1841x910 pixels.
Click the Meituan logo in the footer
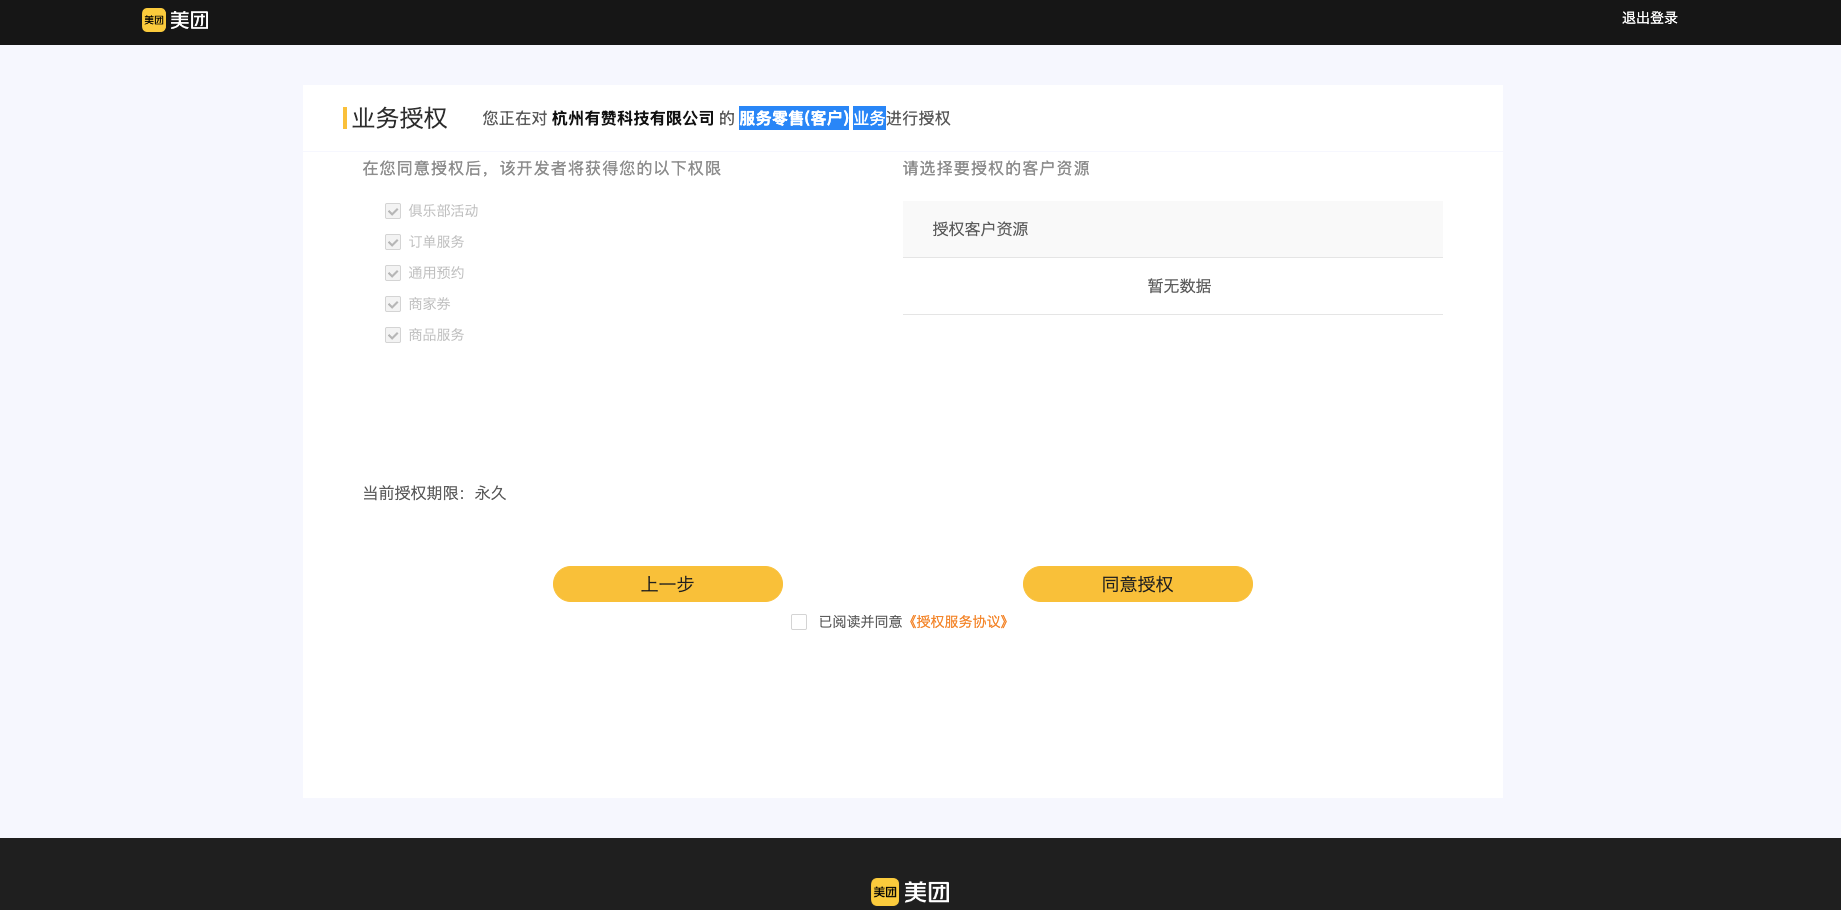coord(910,892)
